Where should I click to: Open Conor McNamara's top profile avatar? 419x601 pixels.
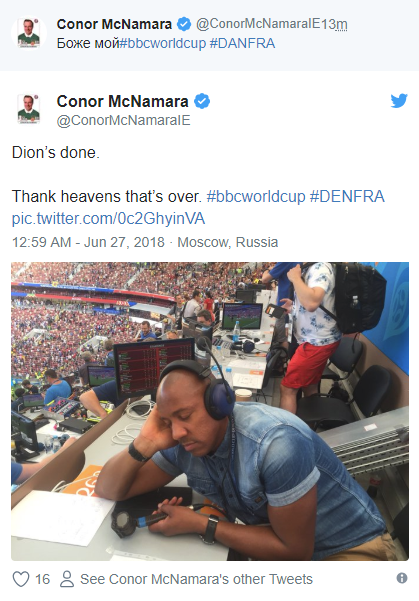(29, 33)
